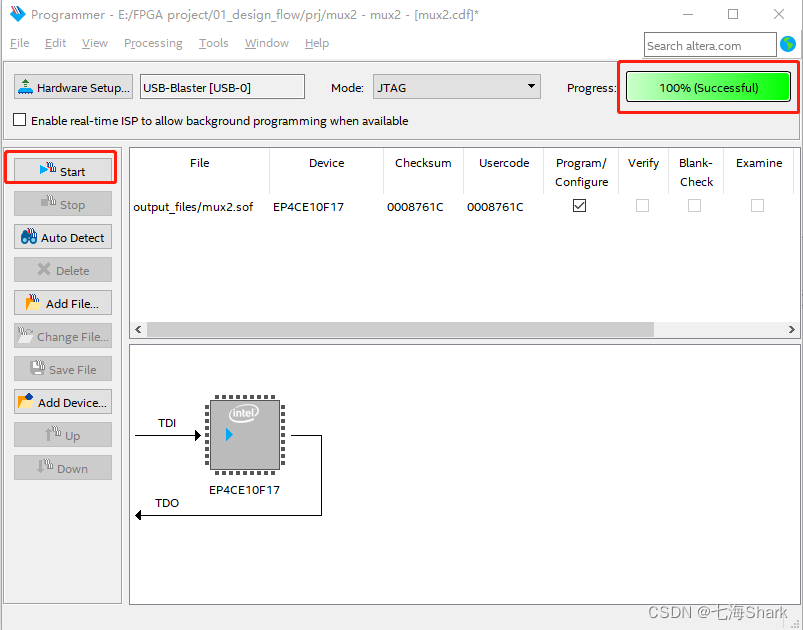803x630 pixels.
Task: Enable real-time ISP checkbox
Action: point(19,120)
